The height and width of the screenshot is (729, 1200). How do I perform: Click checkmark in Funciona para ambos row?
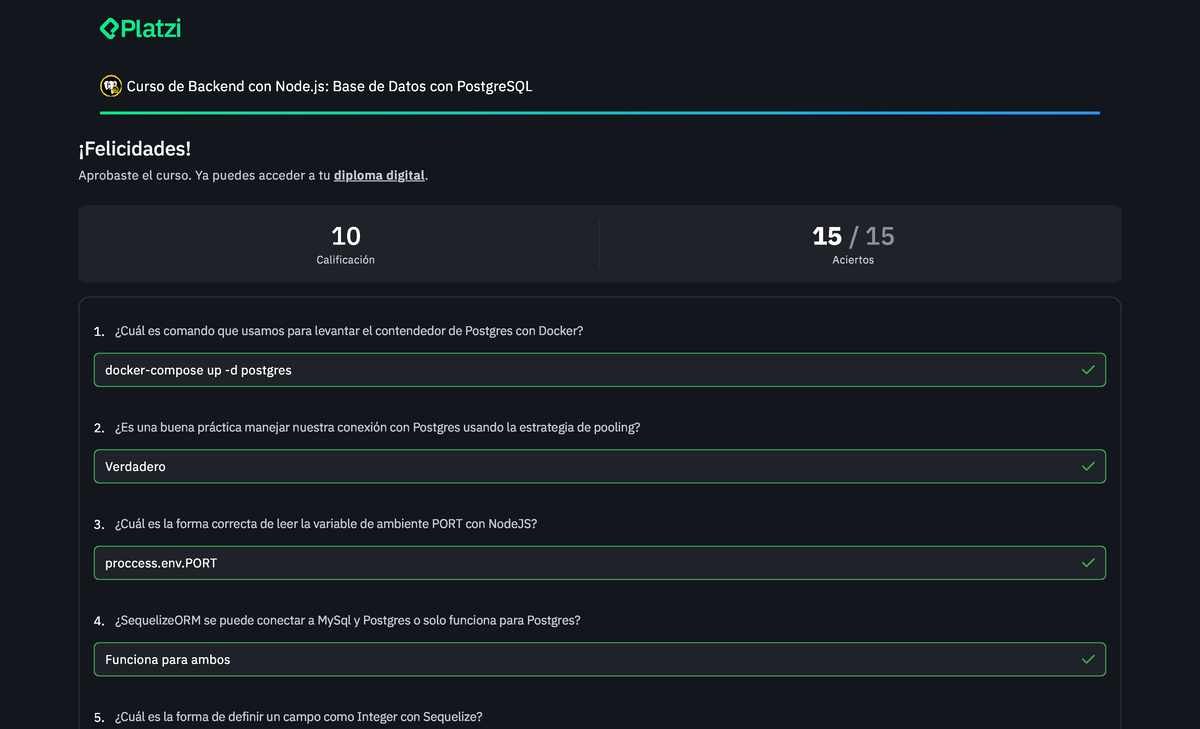1088,659
